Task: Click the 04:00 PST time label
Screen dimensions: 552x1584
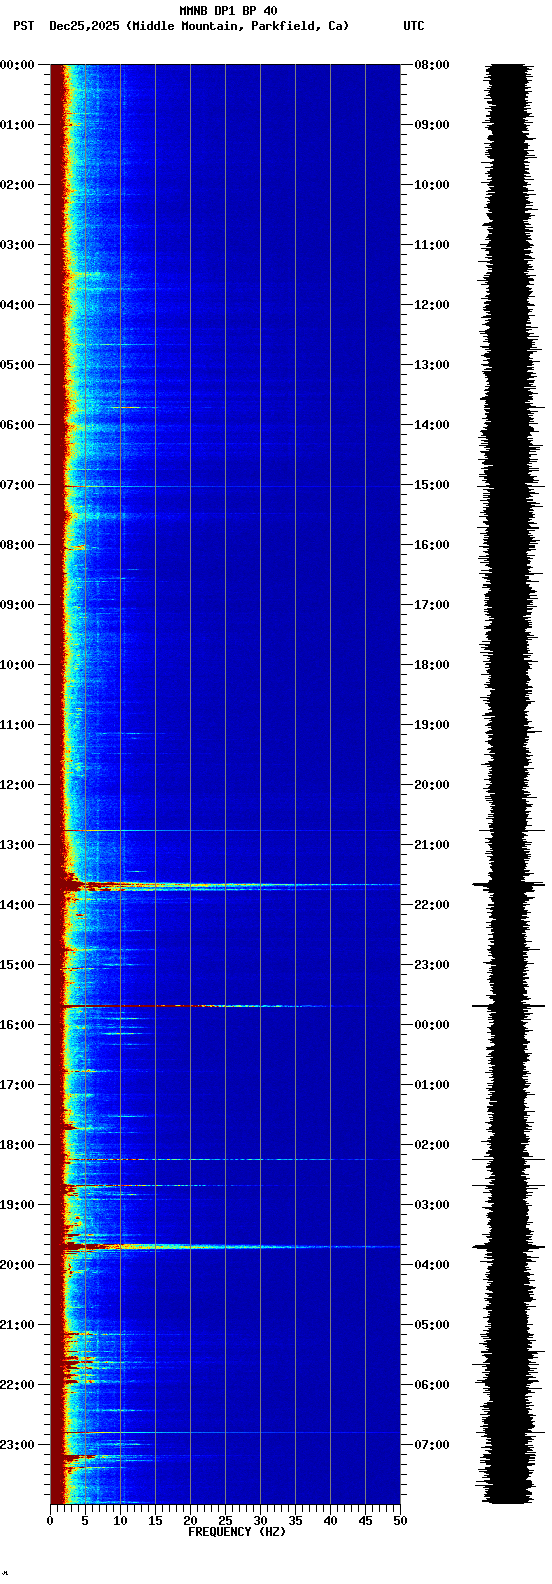Action: tap(17, 305)
